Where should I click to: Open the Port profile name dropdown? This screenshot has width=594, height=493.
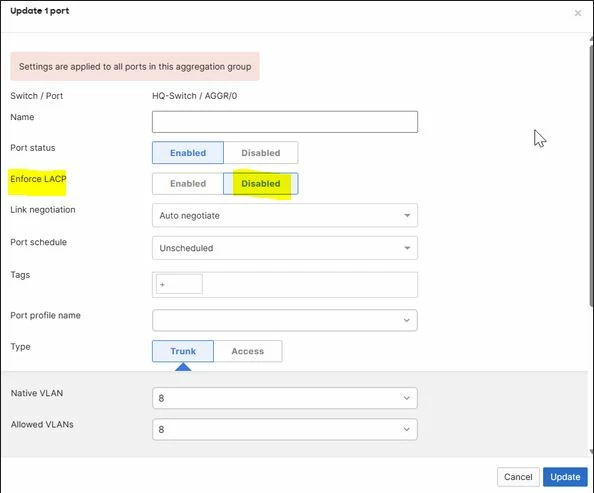285,320
